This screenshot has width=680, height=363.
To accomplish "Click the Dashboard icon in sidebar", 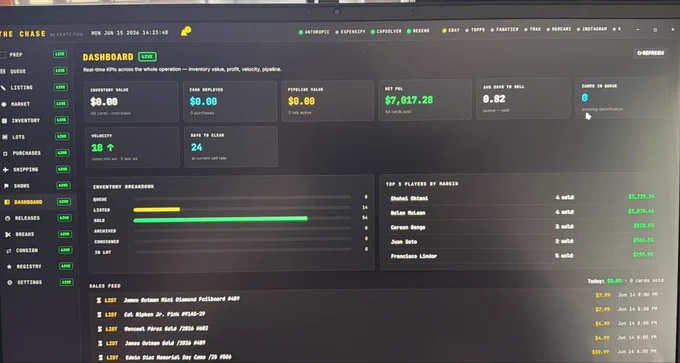I will tap(7, 202).
